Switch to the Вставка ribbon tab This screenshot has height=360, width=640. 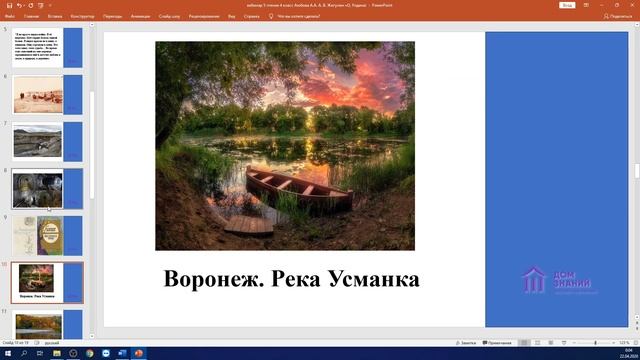pyautogui.click(x=55, y=16)
